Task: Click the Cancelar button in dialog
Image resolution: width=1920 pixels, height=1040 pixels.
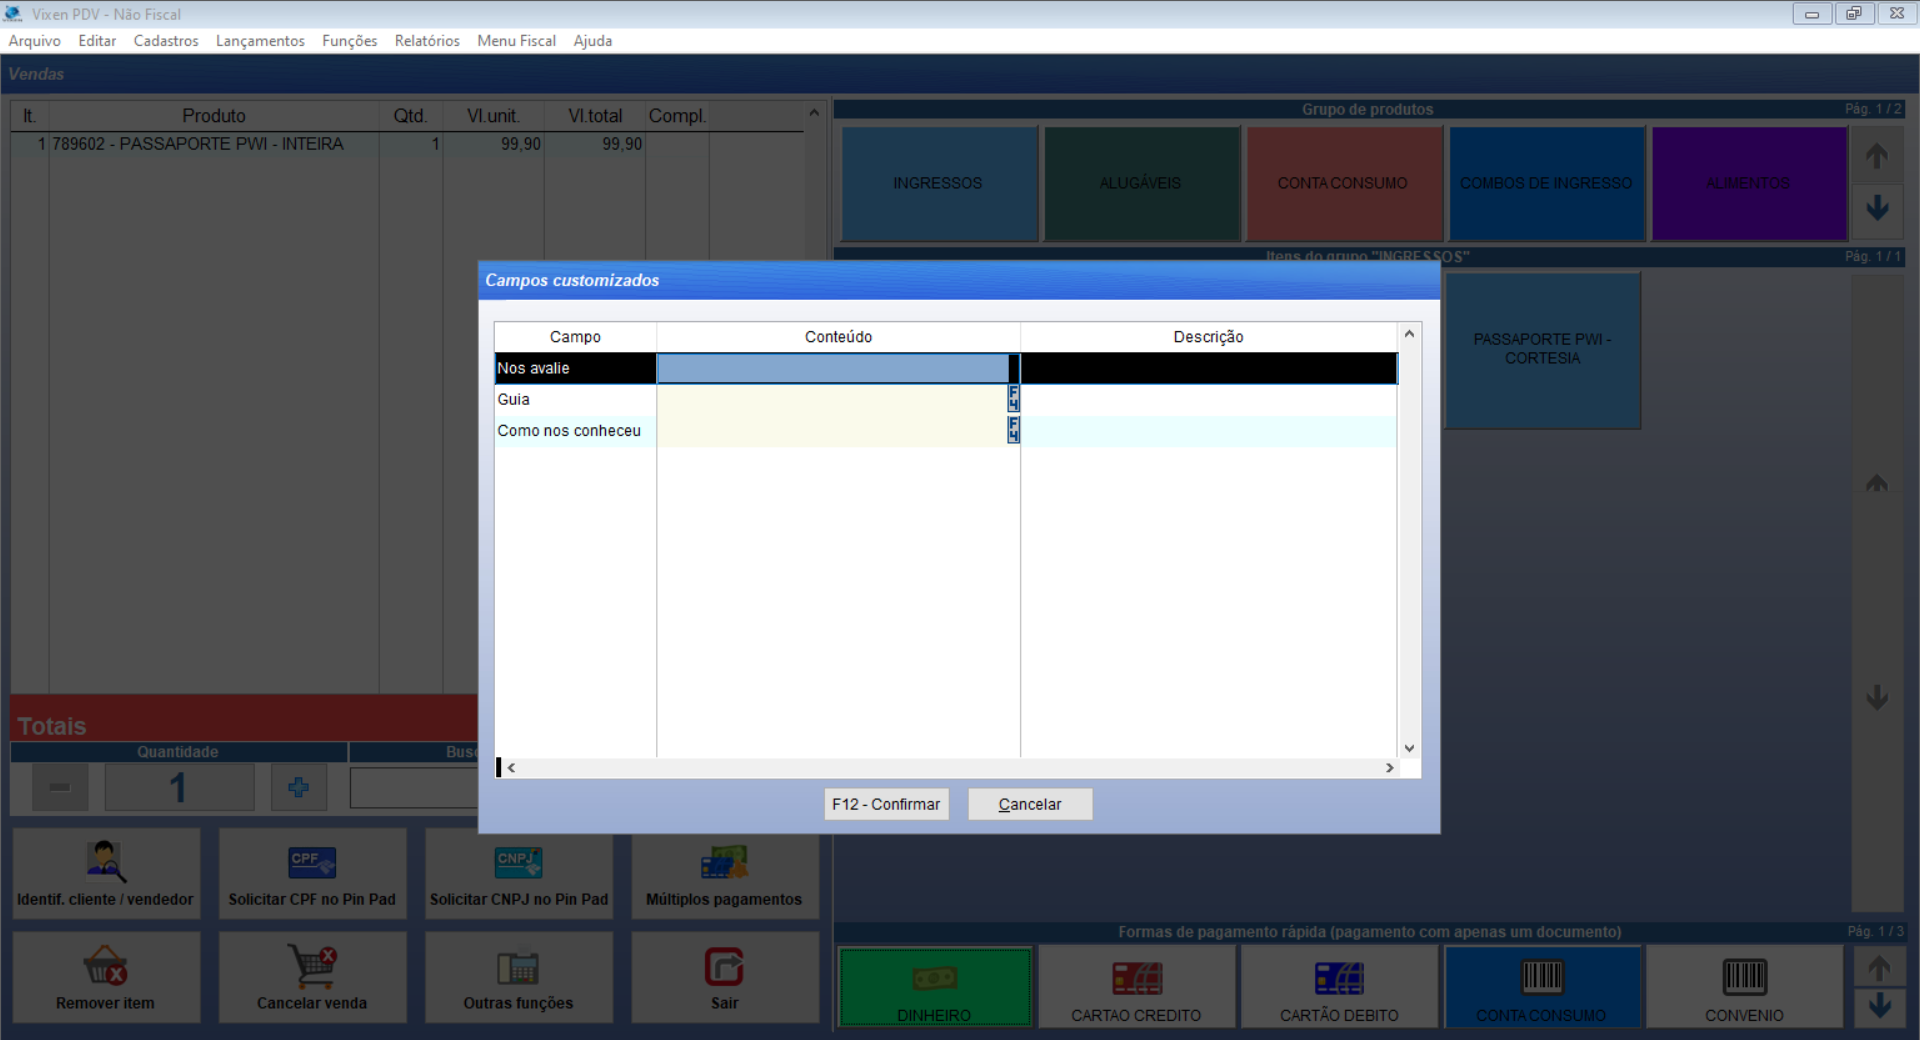Action: [x=1030, y=804]
